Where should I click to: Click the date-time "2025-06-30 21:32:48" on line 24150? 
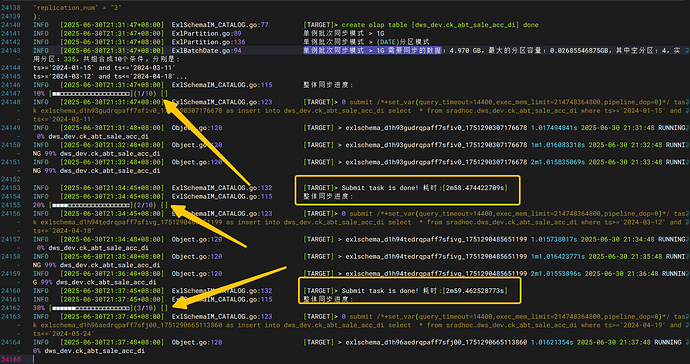pos(625,145)
